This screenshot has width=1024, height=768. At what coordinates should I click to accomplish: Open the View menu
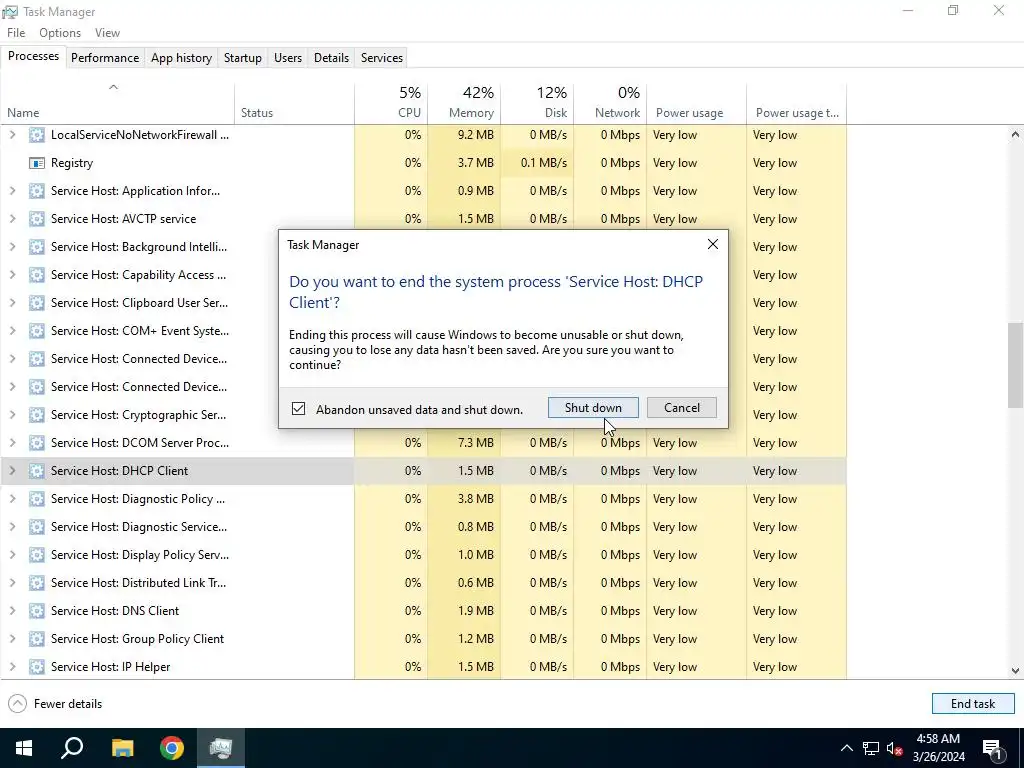pos(107,33)
